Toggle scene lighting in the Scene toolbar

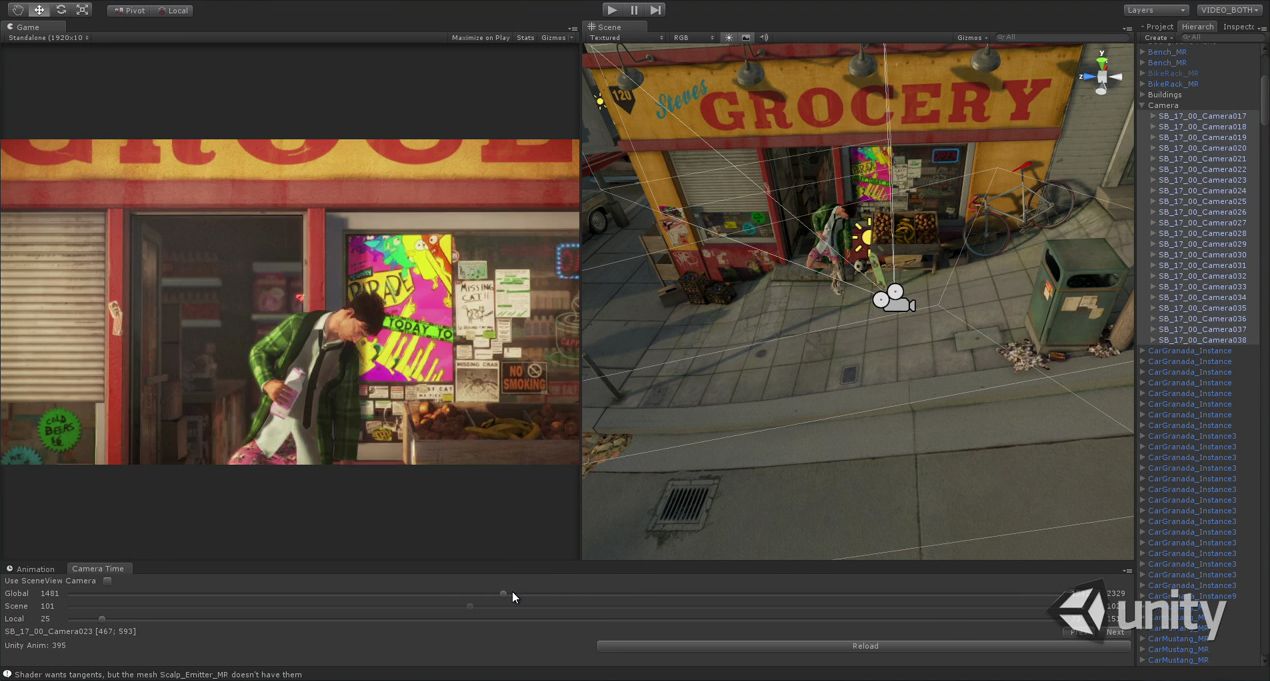[729, 38]
